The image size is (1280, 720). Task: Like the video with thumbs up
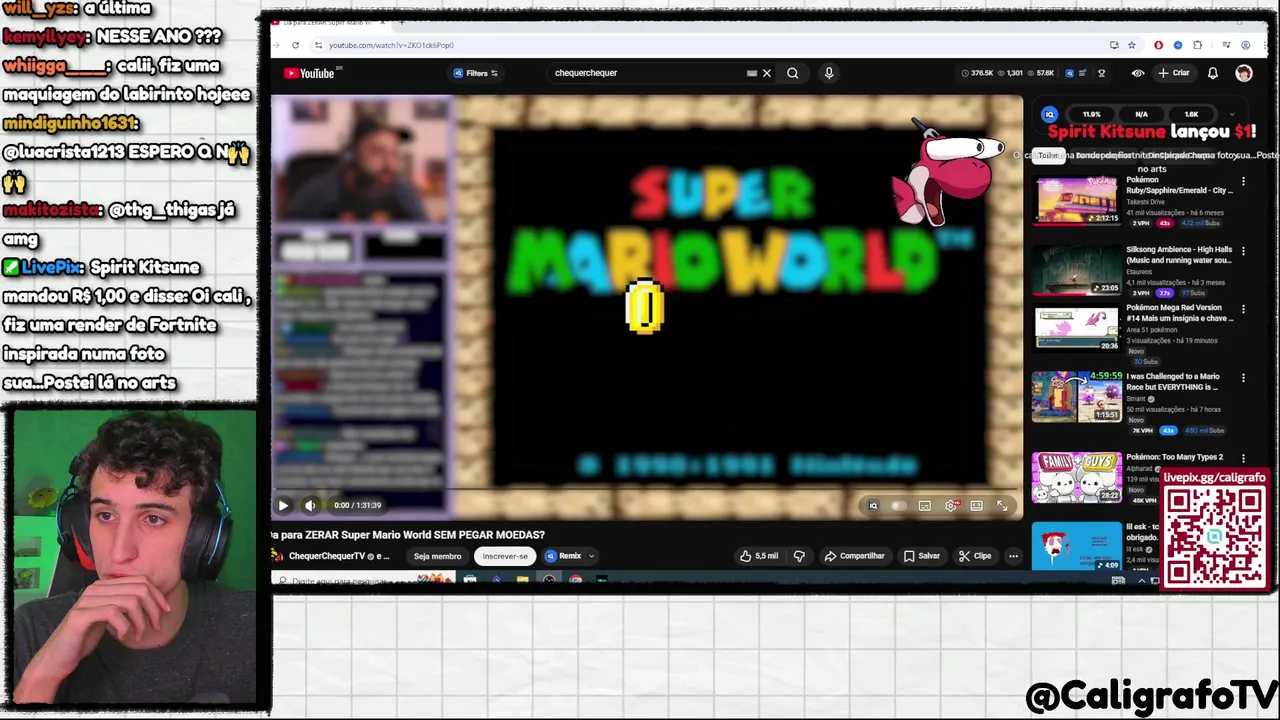(759, 556)
